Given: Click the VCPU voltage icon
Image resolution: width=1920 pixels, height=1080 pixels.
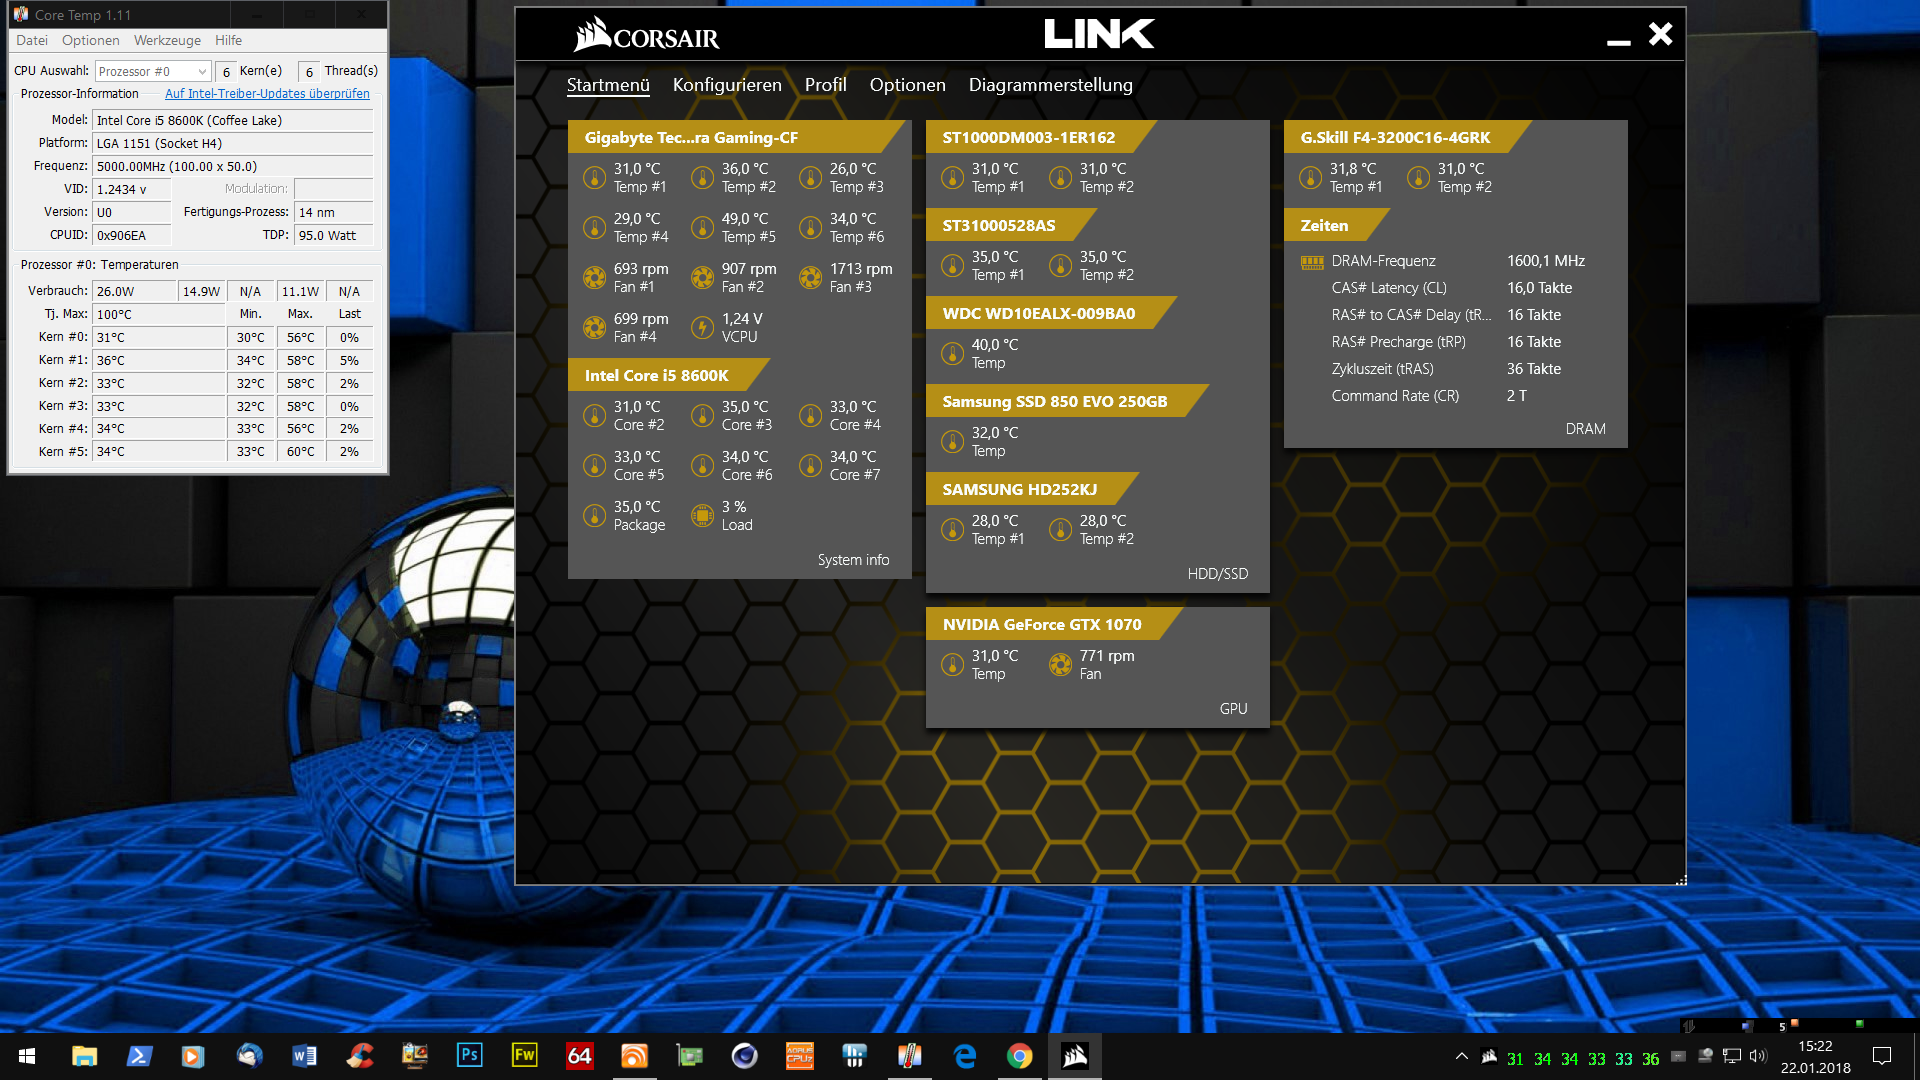Looking at the screenshot, I should pyautogui.click(x=702, y=327).
